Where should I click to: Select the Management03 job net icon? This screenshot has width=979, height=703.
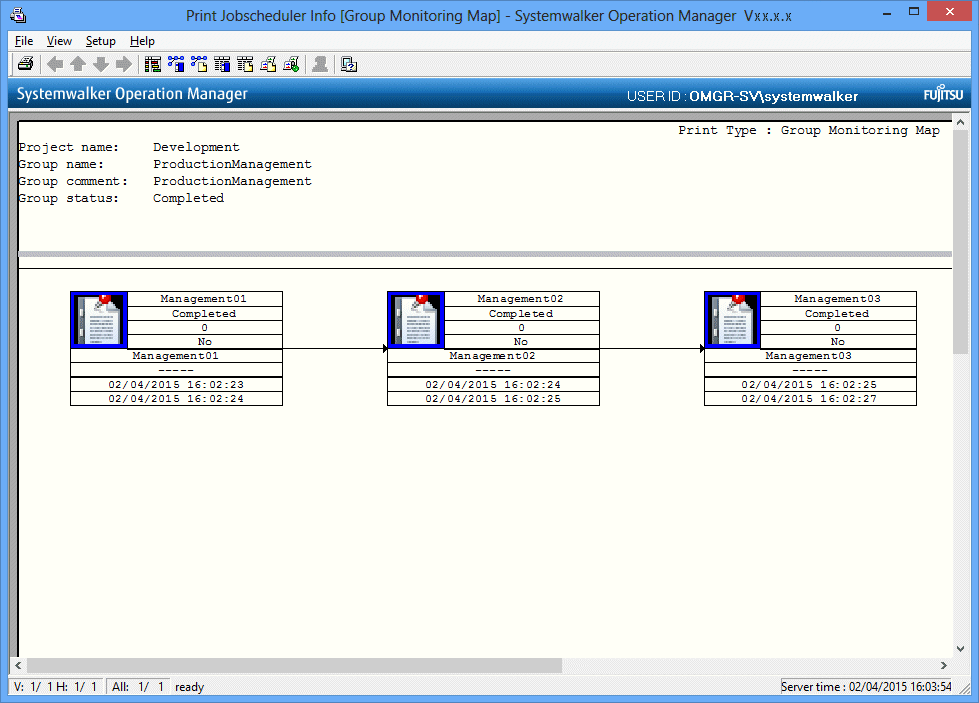click(733, 319)
